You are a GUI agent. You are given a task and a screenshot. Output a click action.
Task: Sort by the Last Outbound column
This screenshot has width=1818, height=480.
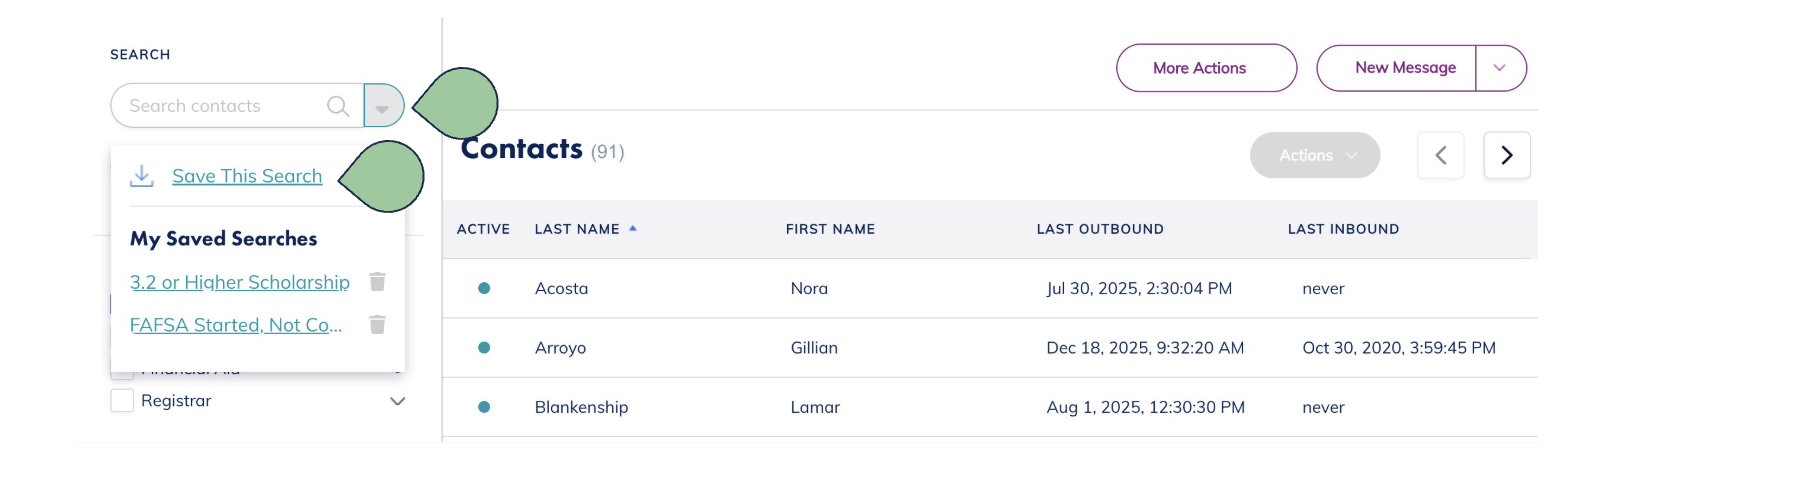tap(1100, 229)
